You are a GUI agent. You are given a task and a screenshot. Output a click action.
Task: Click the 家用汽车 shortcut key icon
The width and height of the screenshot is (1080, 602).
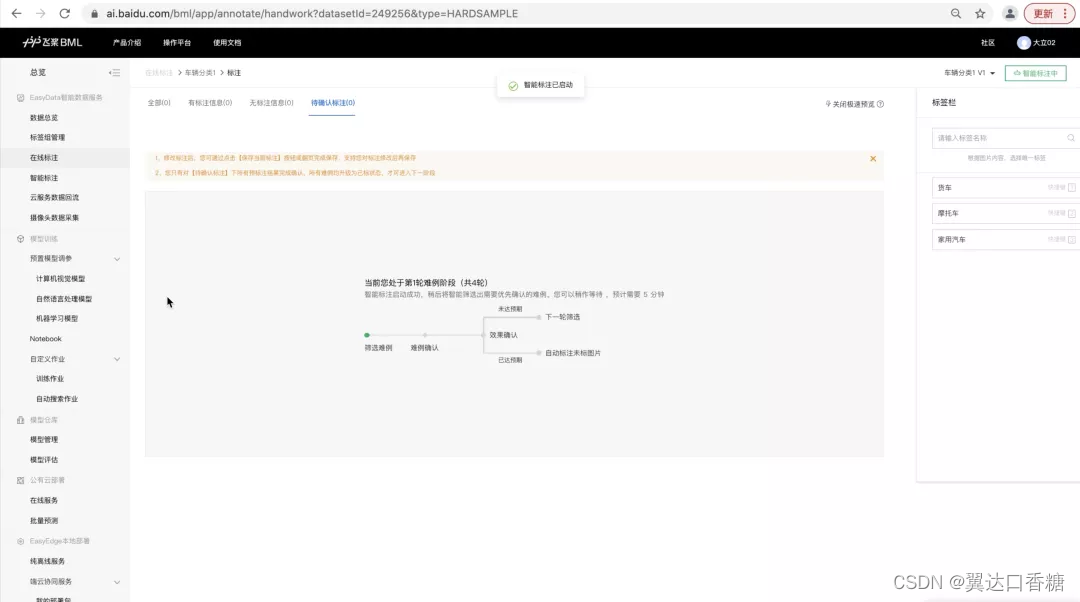[1071, 240]
